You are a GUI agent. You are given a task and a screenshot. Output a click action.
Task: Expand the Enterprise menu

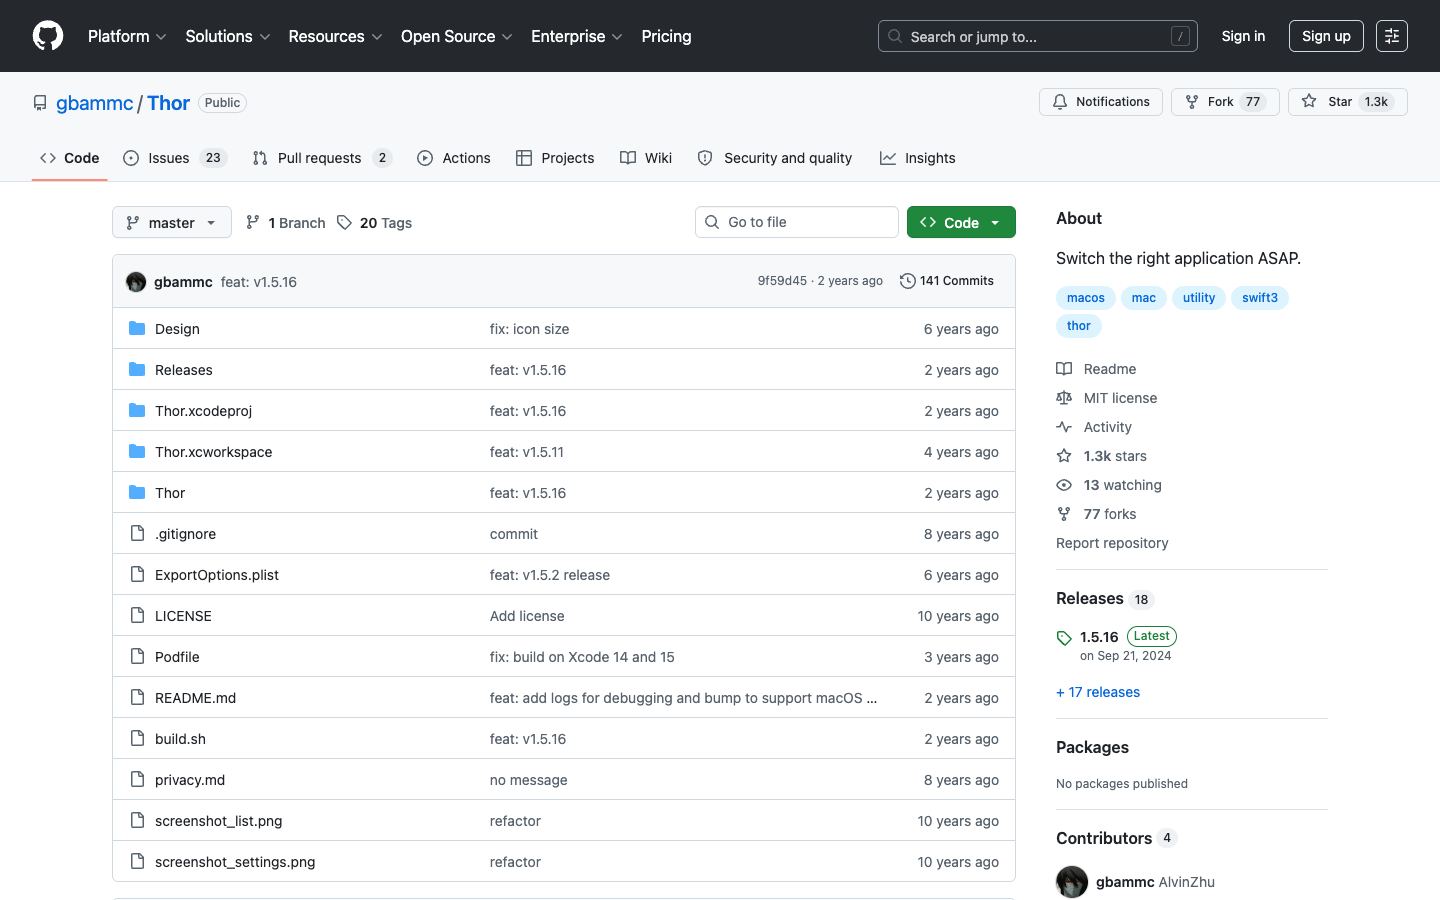[577, 36]
